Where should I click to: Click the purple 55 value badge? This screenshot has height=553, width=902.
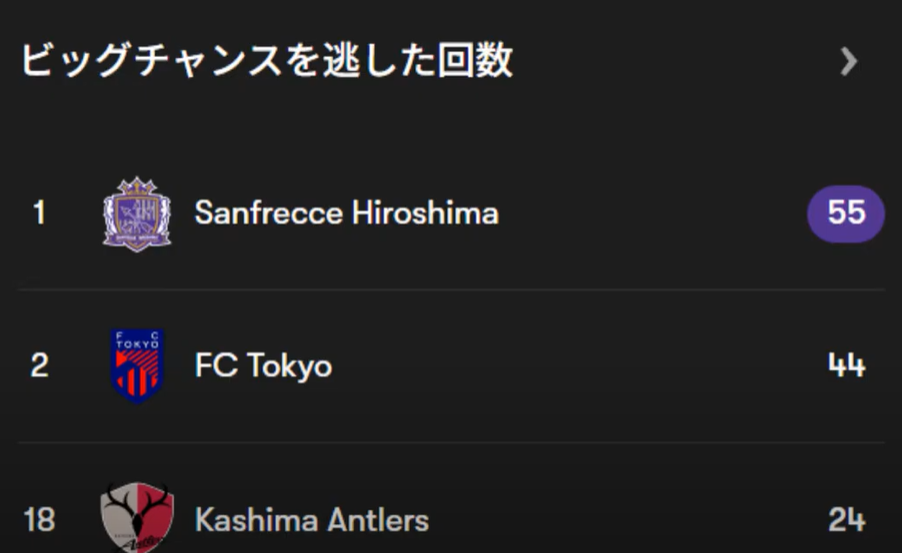point(845,213)
